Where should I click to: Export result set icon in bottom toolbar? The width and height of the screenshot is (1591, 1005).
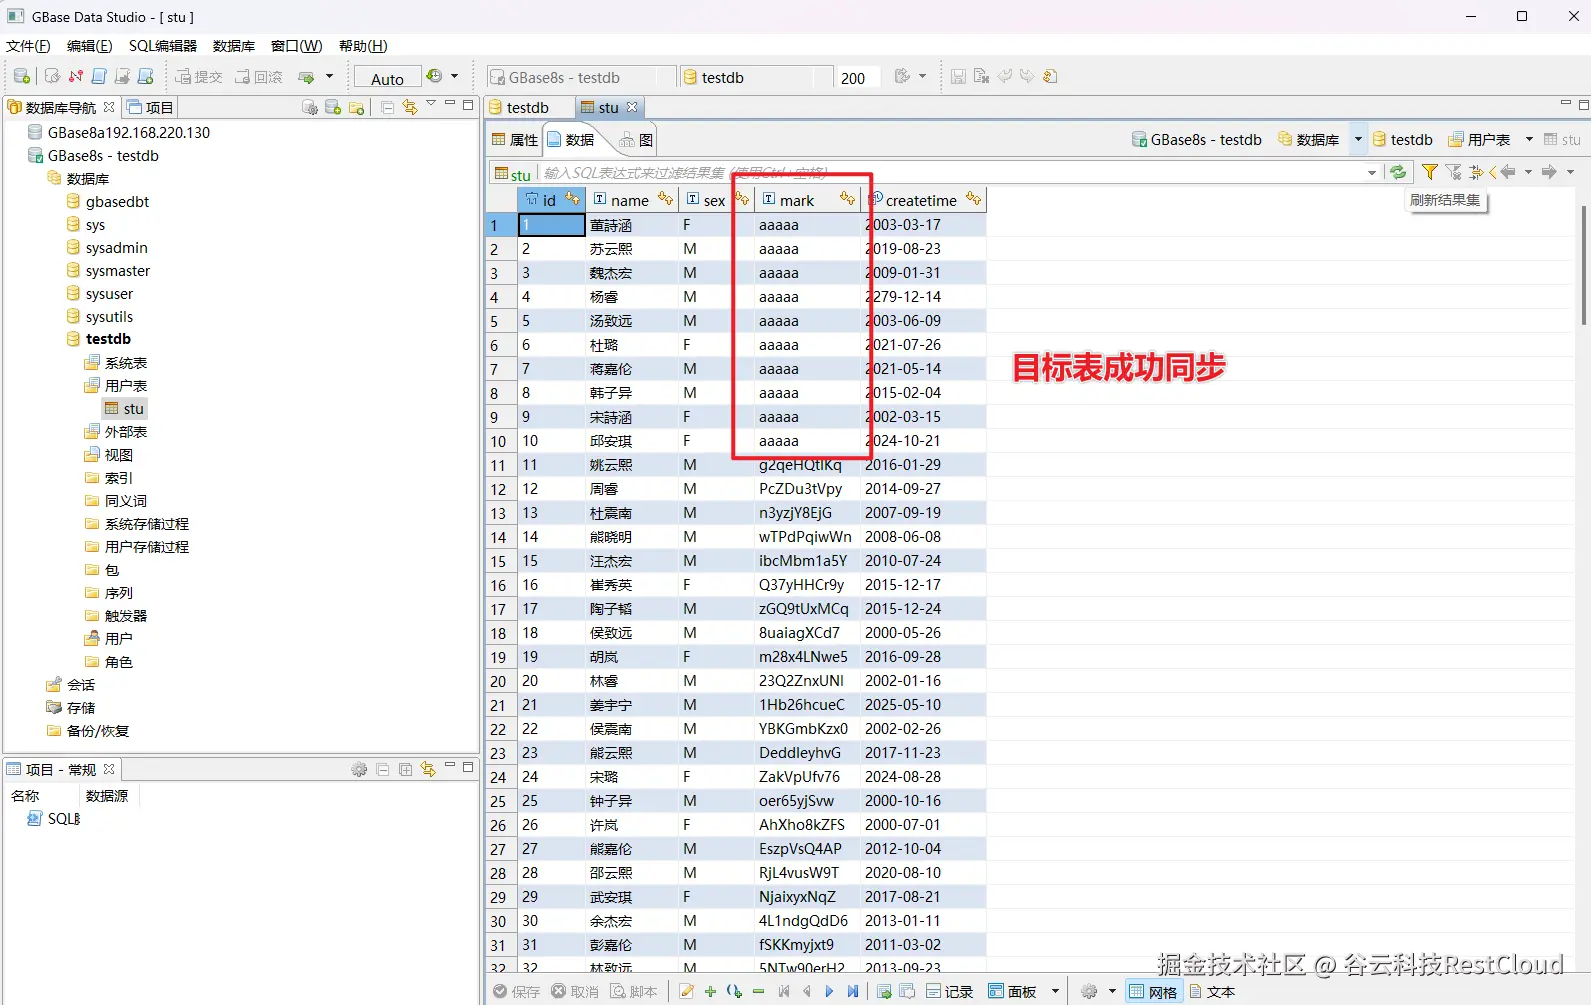pos(884,992)
